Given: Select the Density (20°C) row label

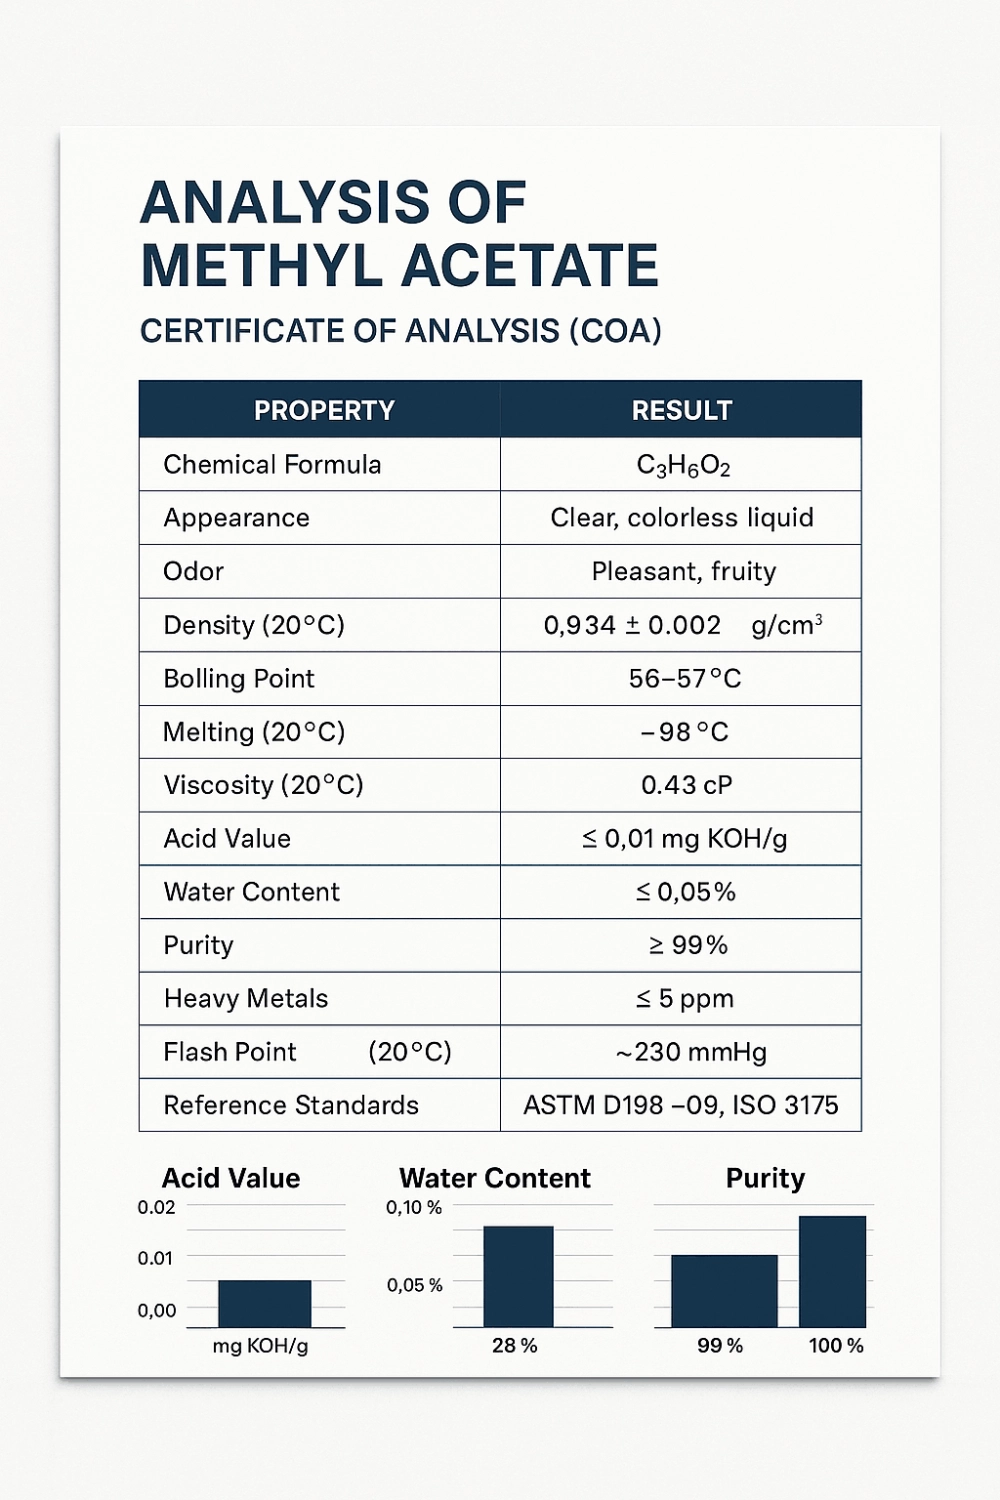Looking at the screenshot, I should 254,625.
